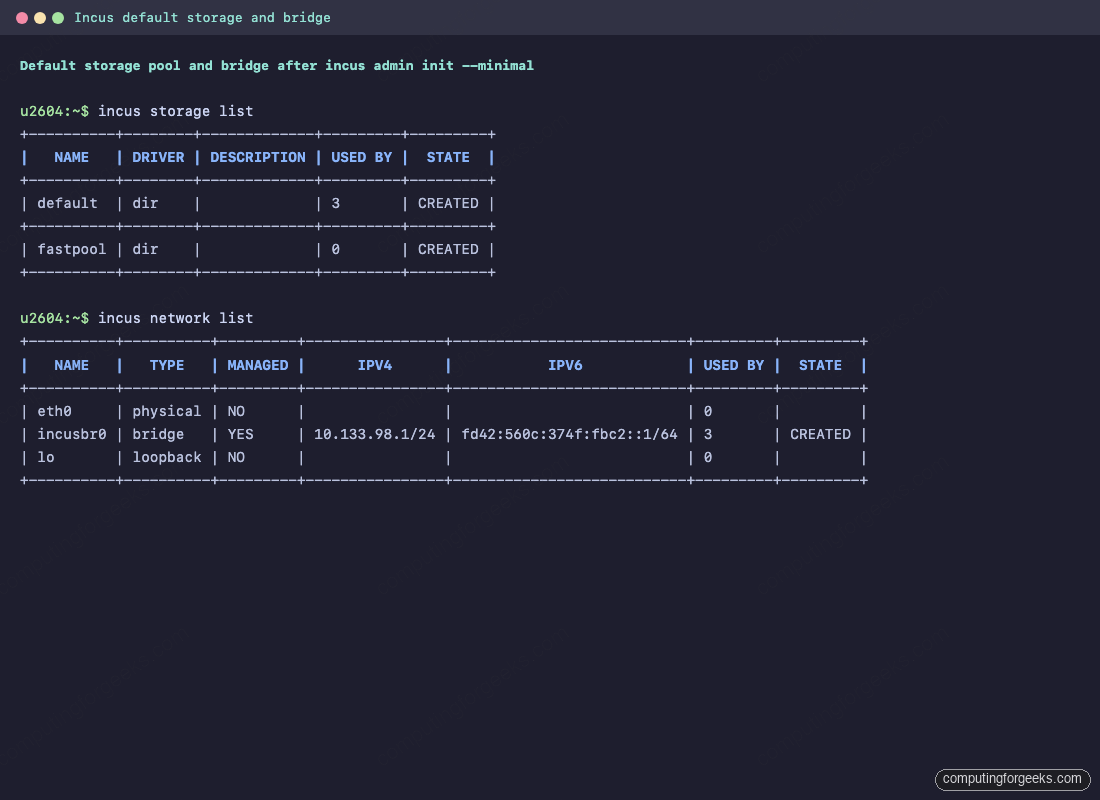Select the 'eth0' network name
1100x800 pixels.
[x=55, y=412]
